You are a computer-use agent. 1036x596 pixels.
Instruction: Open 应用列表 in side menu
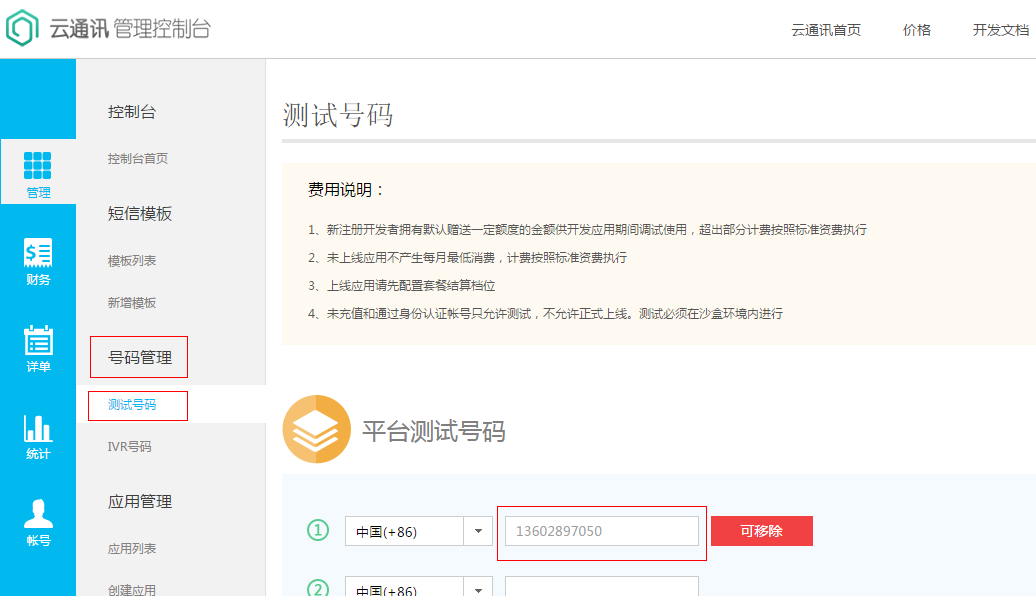pyautogui.click(x=131, y=548)
